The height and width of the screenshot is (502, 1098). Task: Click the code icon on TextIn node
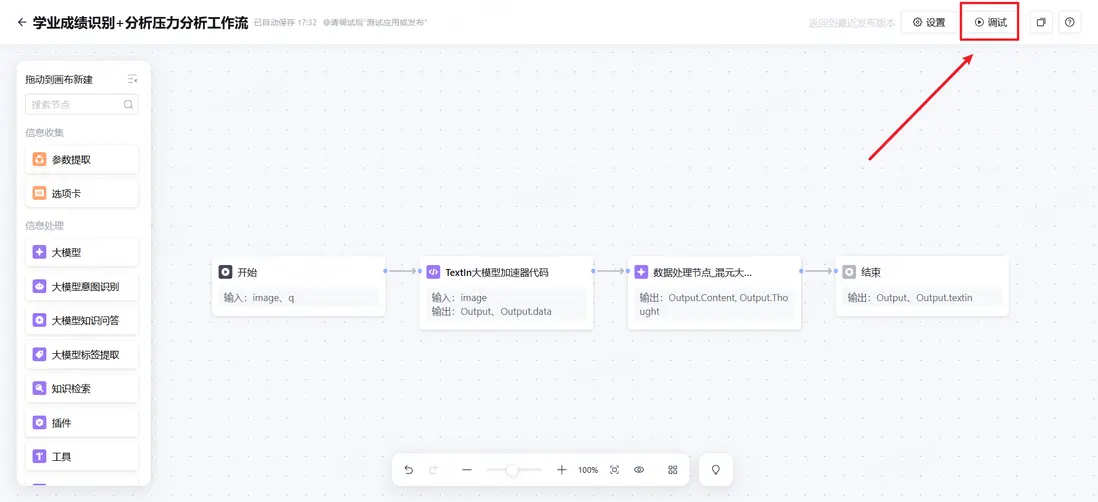pos(433,272)
